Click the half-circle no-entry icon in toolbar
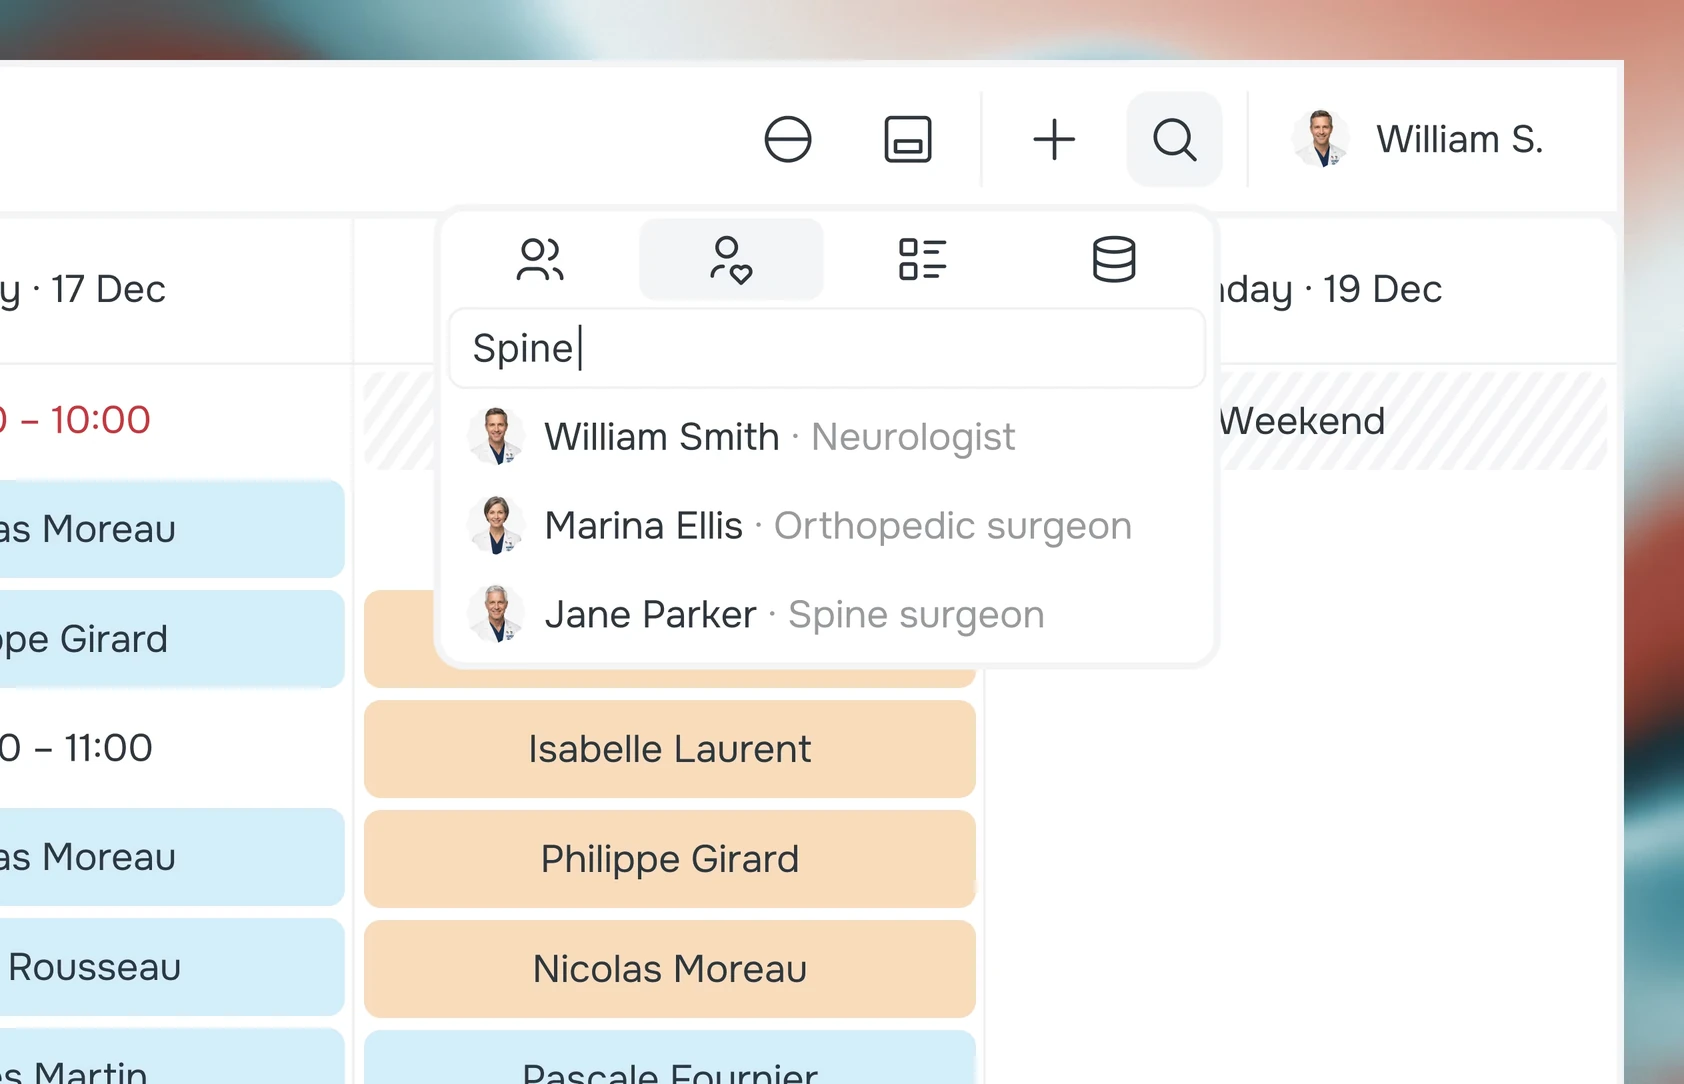Screen dimensions: 1684x1084 (x=788, y=139)
